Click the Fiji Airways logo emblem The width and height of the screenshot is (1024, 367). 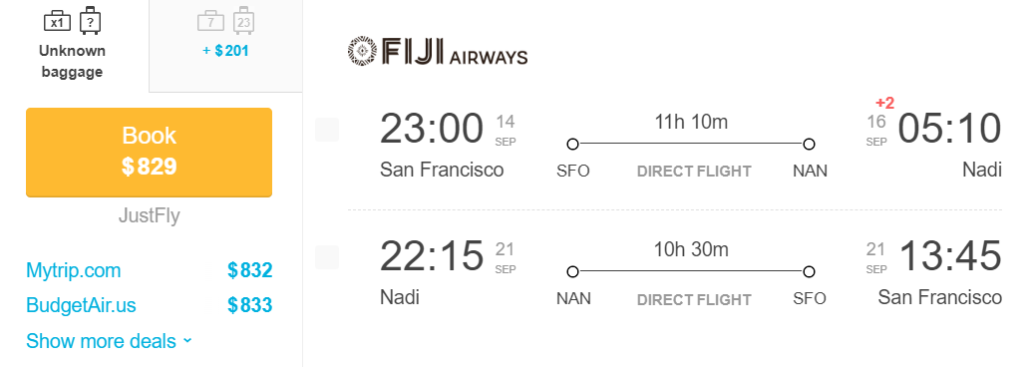point(362,52)
